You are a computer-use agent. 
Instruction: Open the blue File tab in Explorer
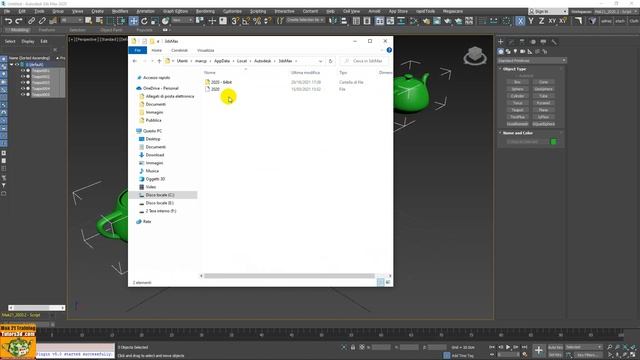138,50
